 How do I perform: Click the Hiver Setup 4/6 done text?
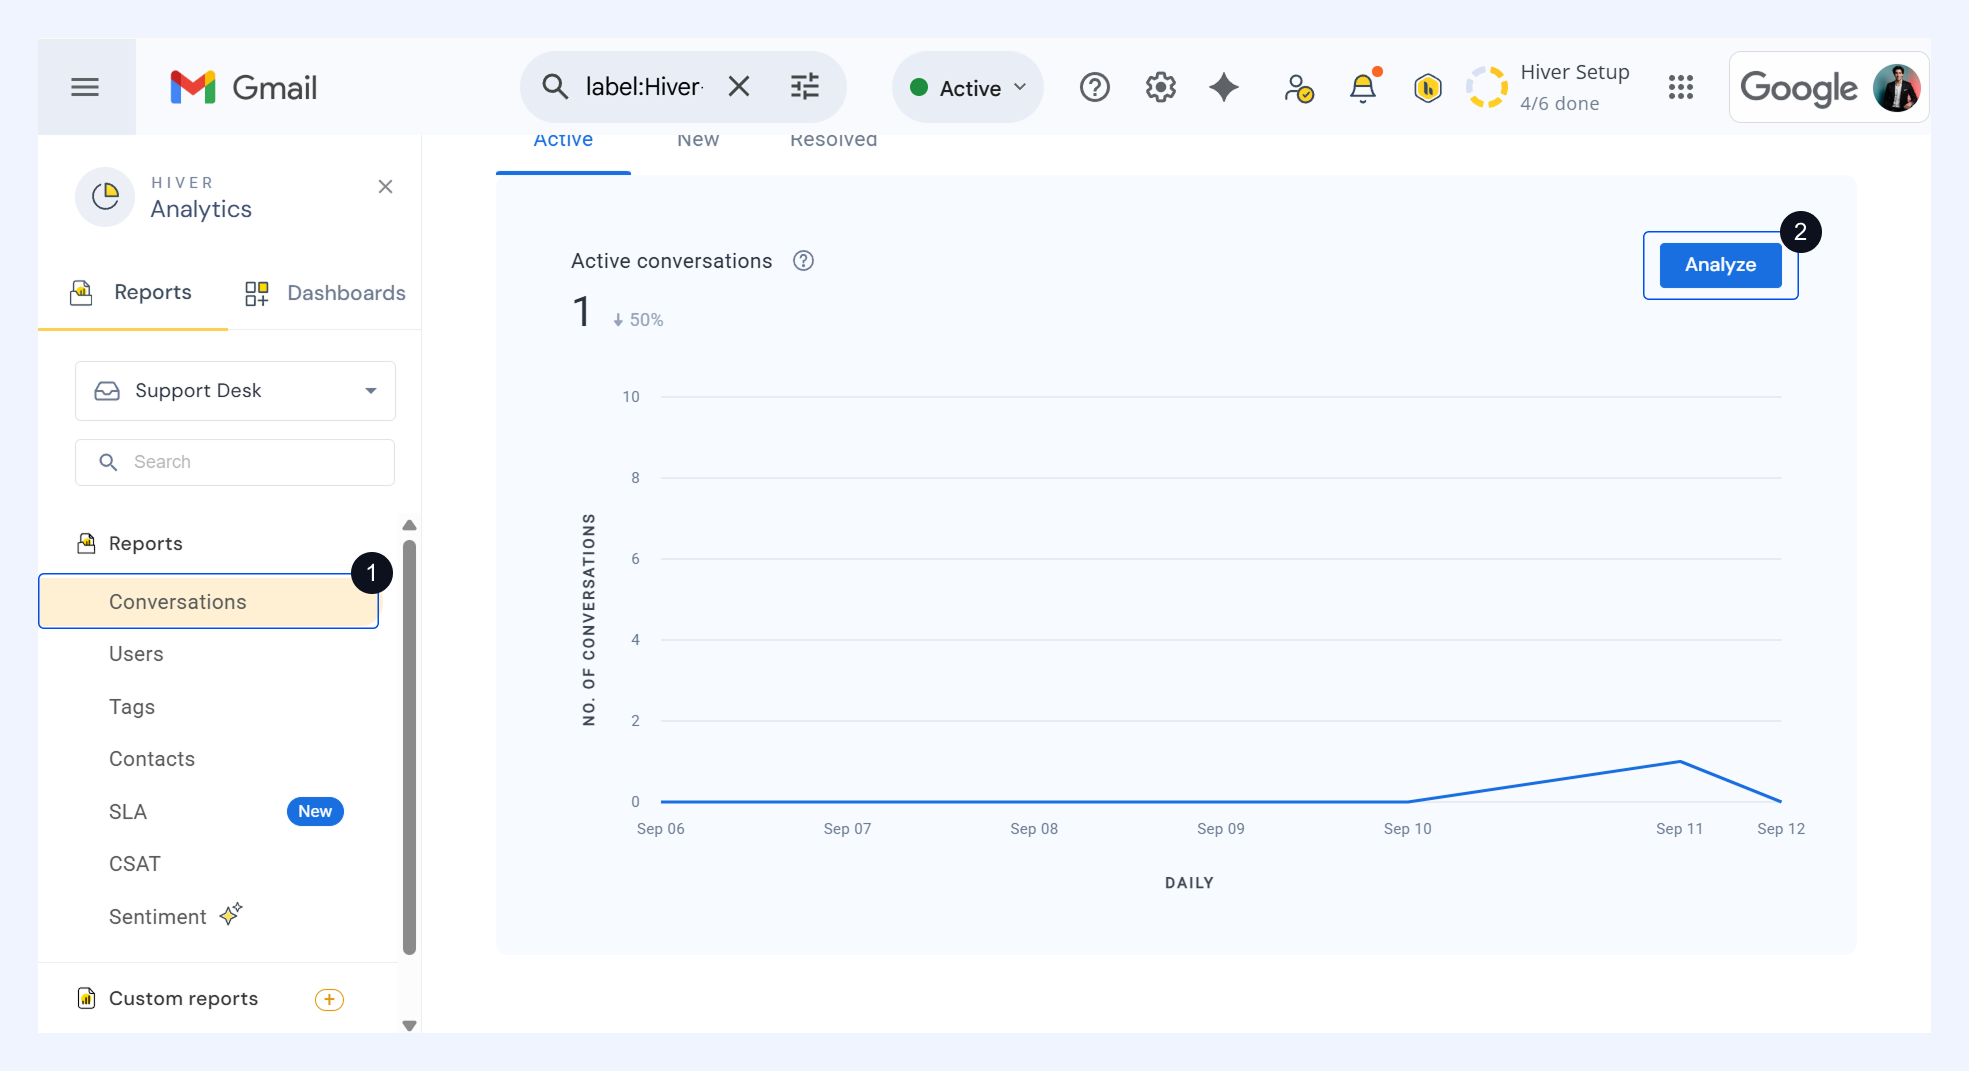(x=1575, y=88)
